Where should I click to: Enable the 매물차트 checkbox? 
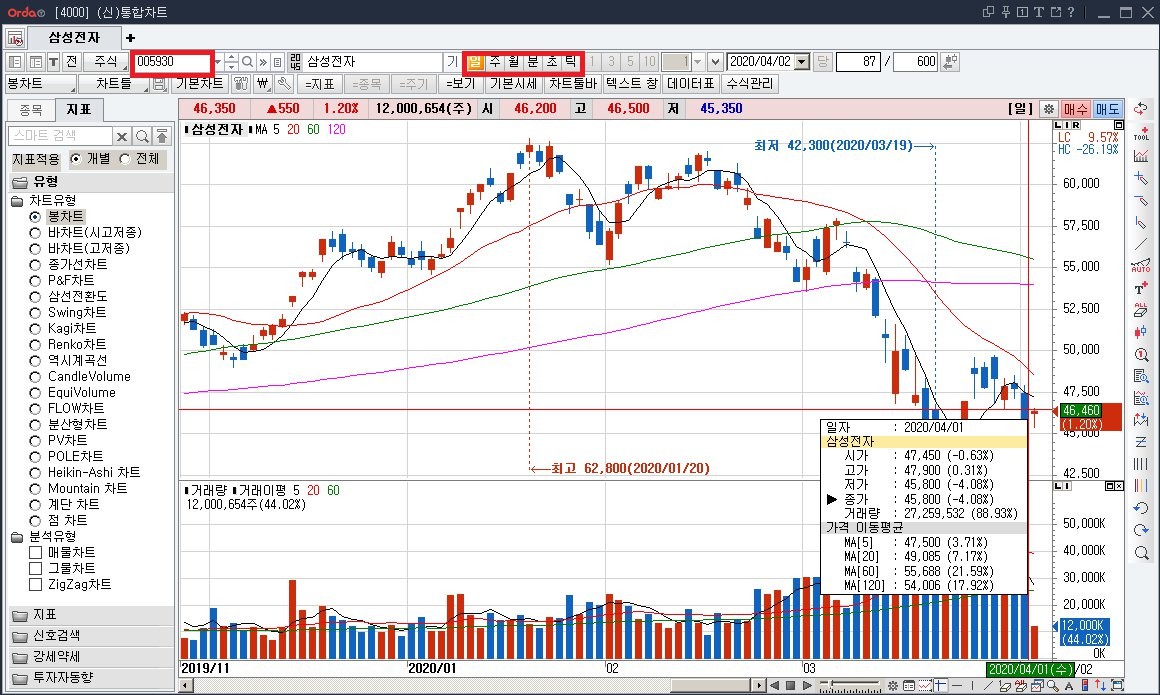point(35,553)
